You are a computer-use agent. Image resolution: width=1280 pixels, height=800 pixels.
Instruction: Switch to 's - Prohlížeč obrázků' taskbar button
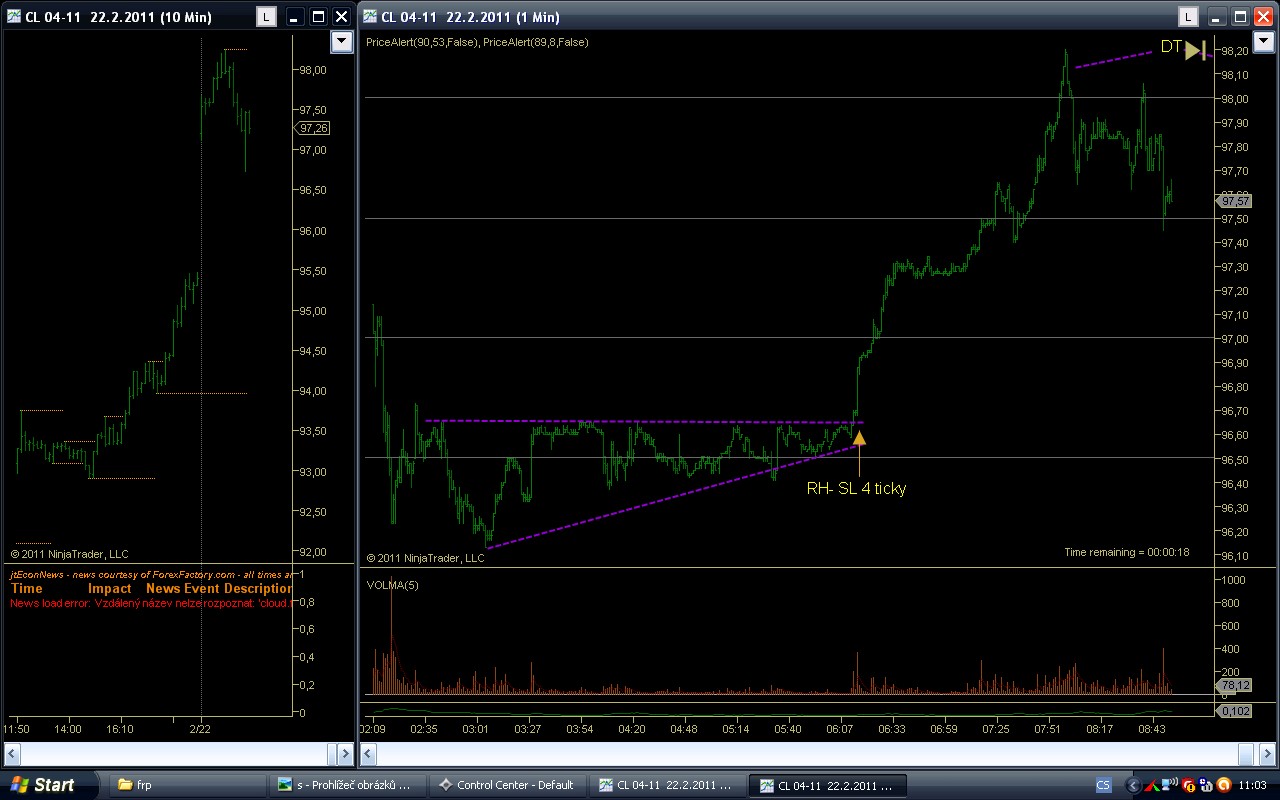pos(348,785)
